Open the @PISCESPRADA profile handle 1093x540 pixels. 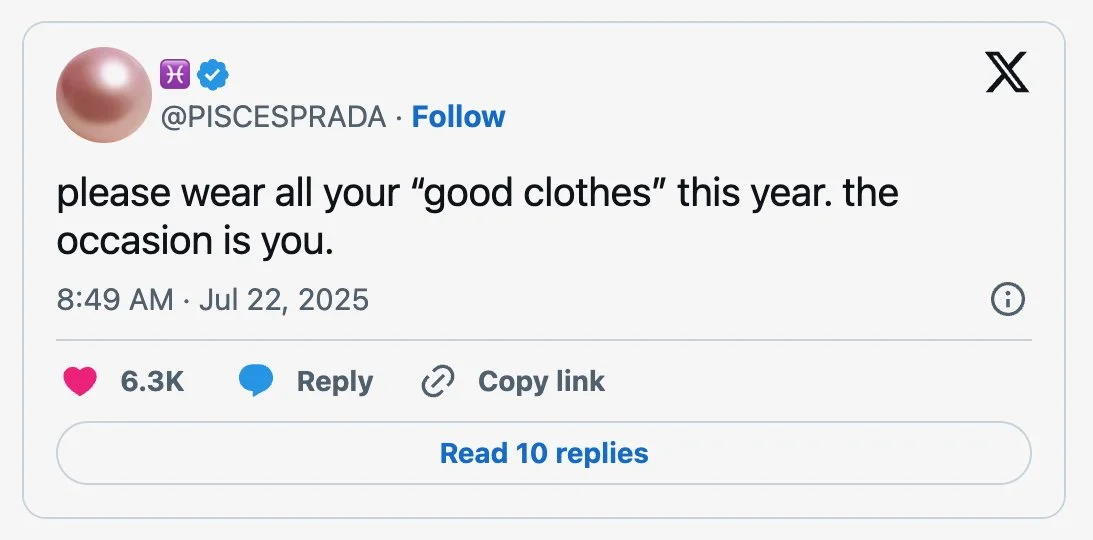(x=273, y=117)
